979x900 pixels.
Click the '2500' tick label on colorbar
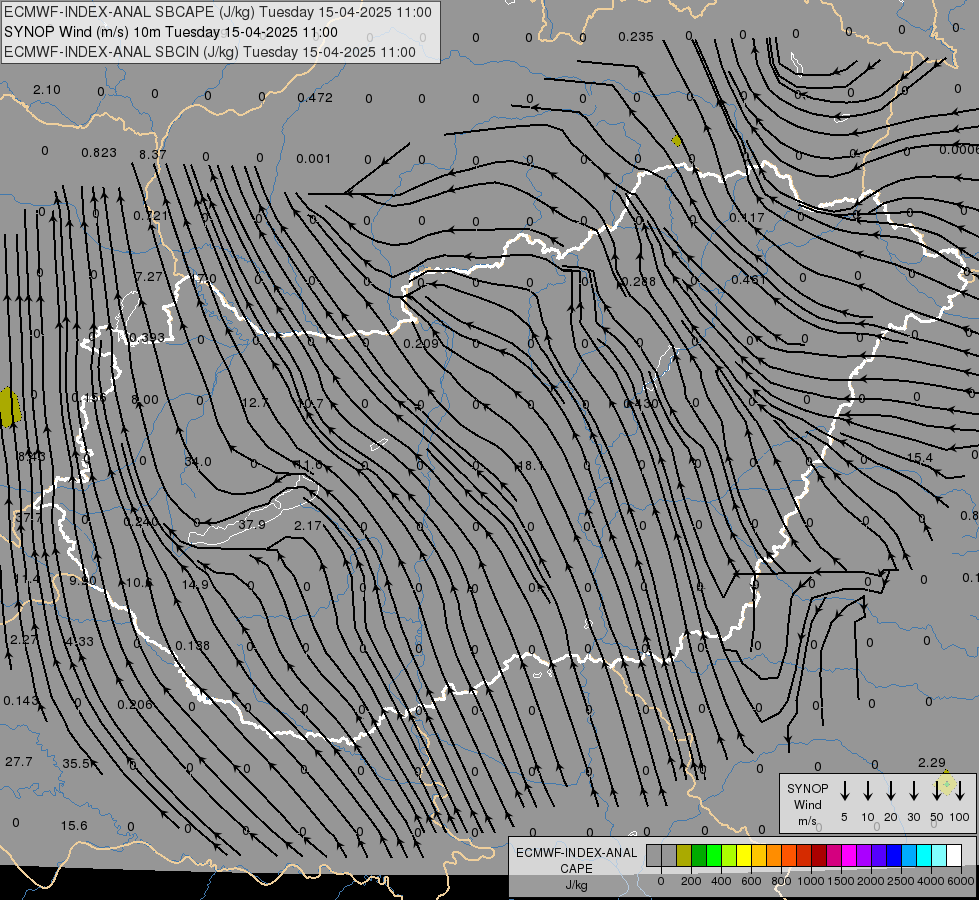pos(900,881)
